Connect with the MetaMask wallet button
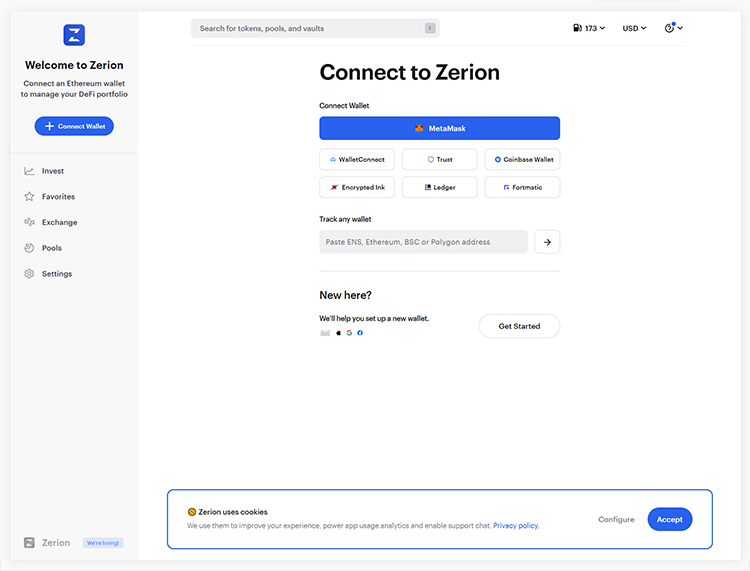This screenshot has height=571, width=750. pos(439,128)
